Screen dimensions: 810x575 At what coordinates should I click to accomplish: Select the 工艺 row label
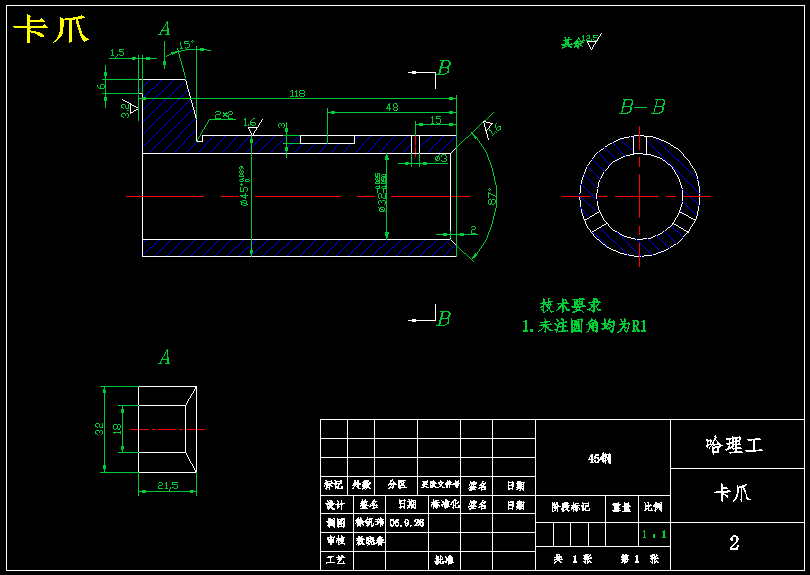[335, 559]
